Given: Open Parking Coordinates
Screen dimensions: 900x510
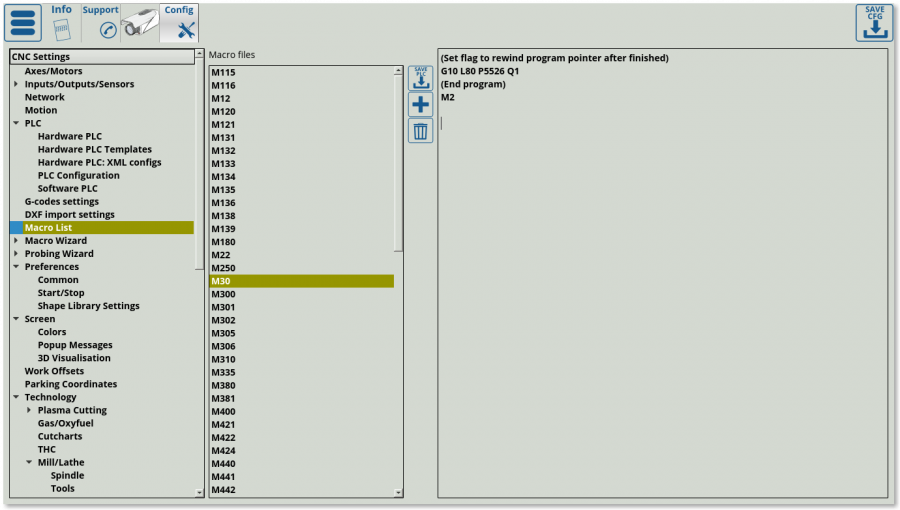Looking at the screenshot, I should 71,384.
